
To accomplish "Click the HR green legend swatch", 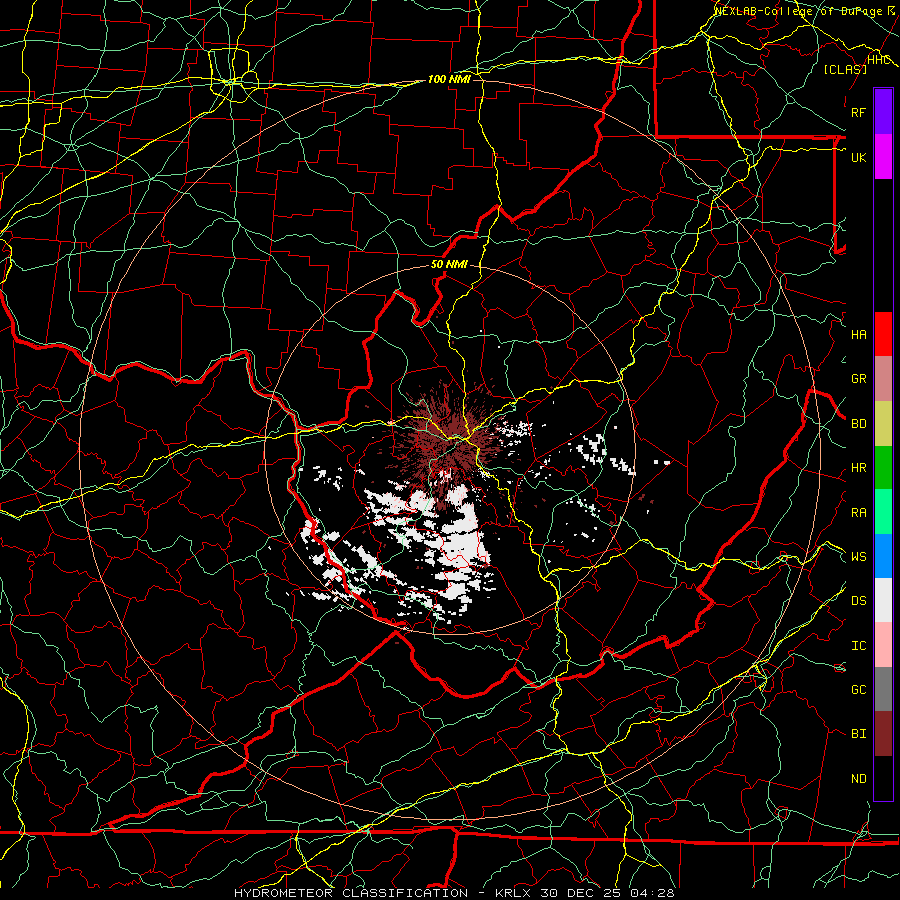I will 883,468.
